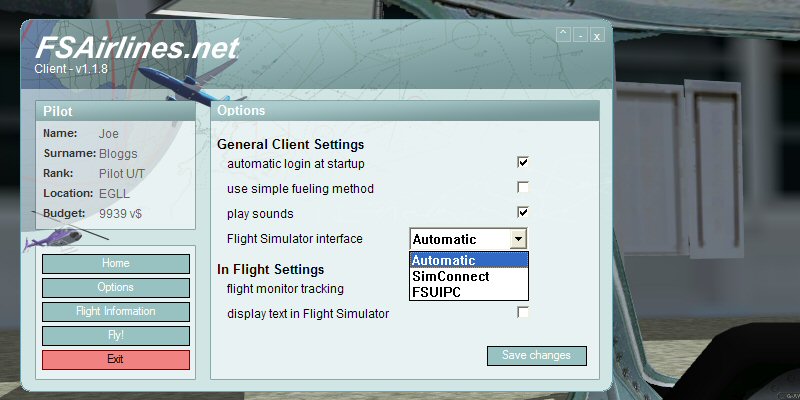Click the surname value Bloggs
Screen dimensions: 800x400
[x=118, y=154]
